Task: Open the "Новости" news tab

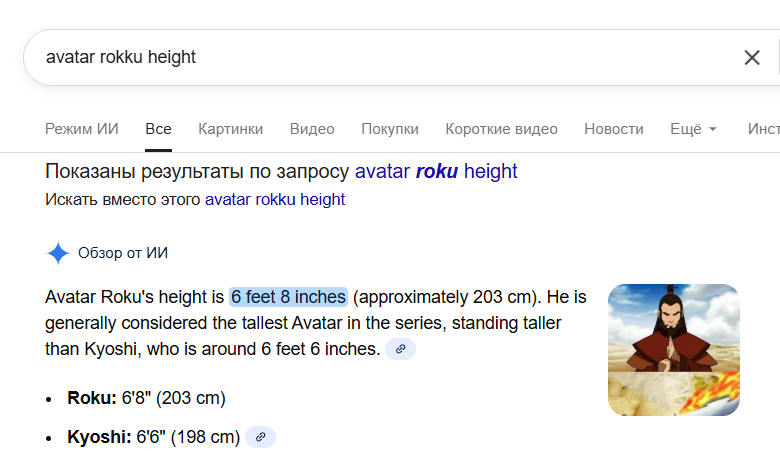Action: pos(613,129)
